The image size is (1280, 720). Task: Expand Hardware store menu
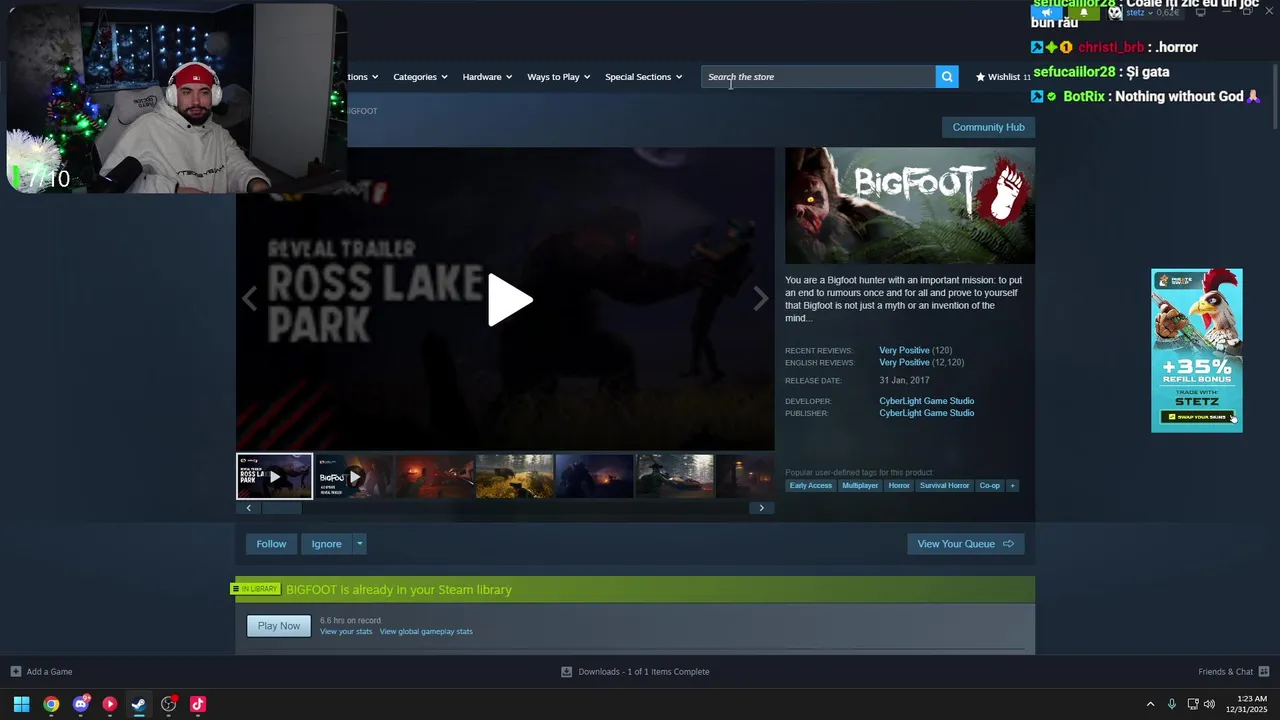point(487,77)
